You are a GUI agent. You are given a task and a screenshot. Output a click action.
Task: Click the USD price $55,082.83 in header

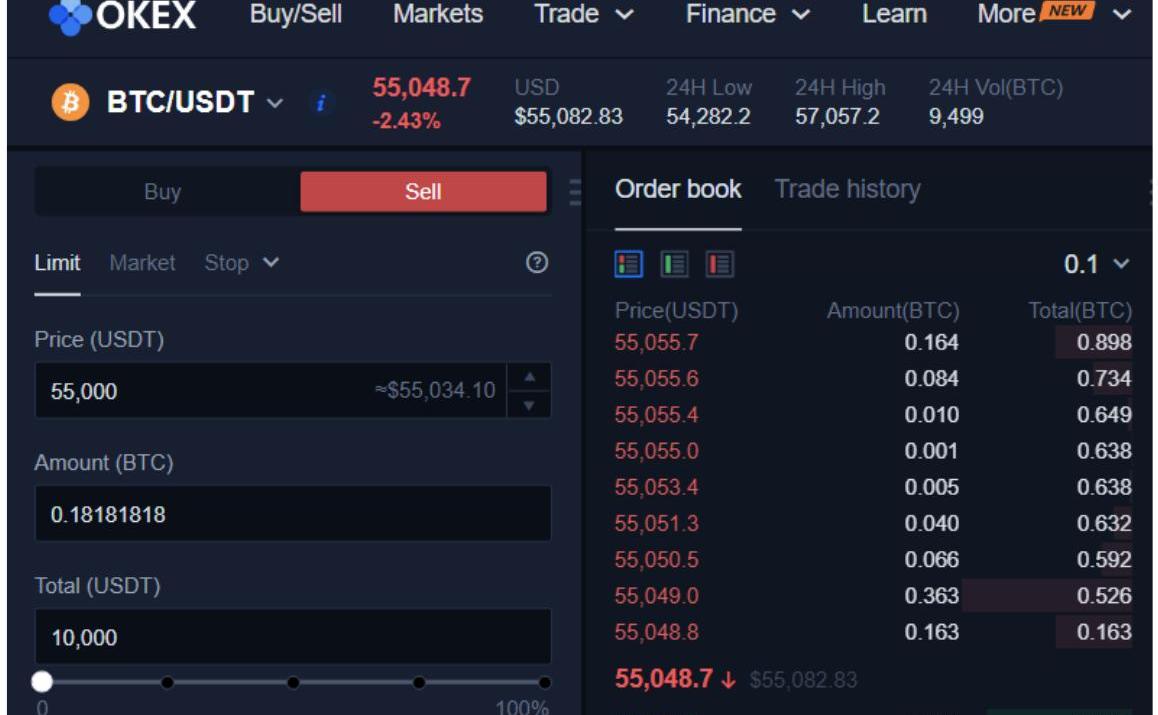click(x=569, y=117)
